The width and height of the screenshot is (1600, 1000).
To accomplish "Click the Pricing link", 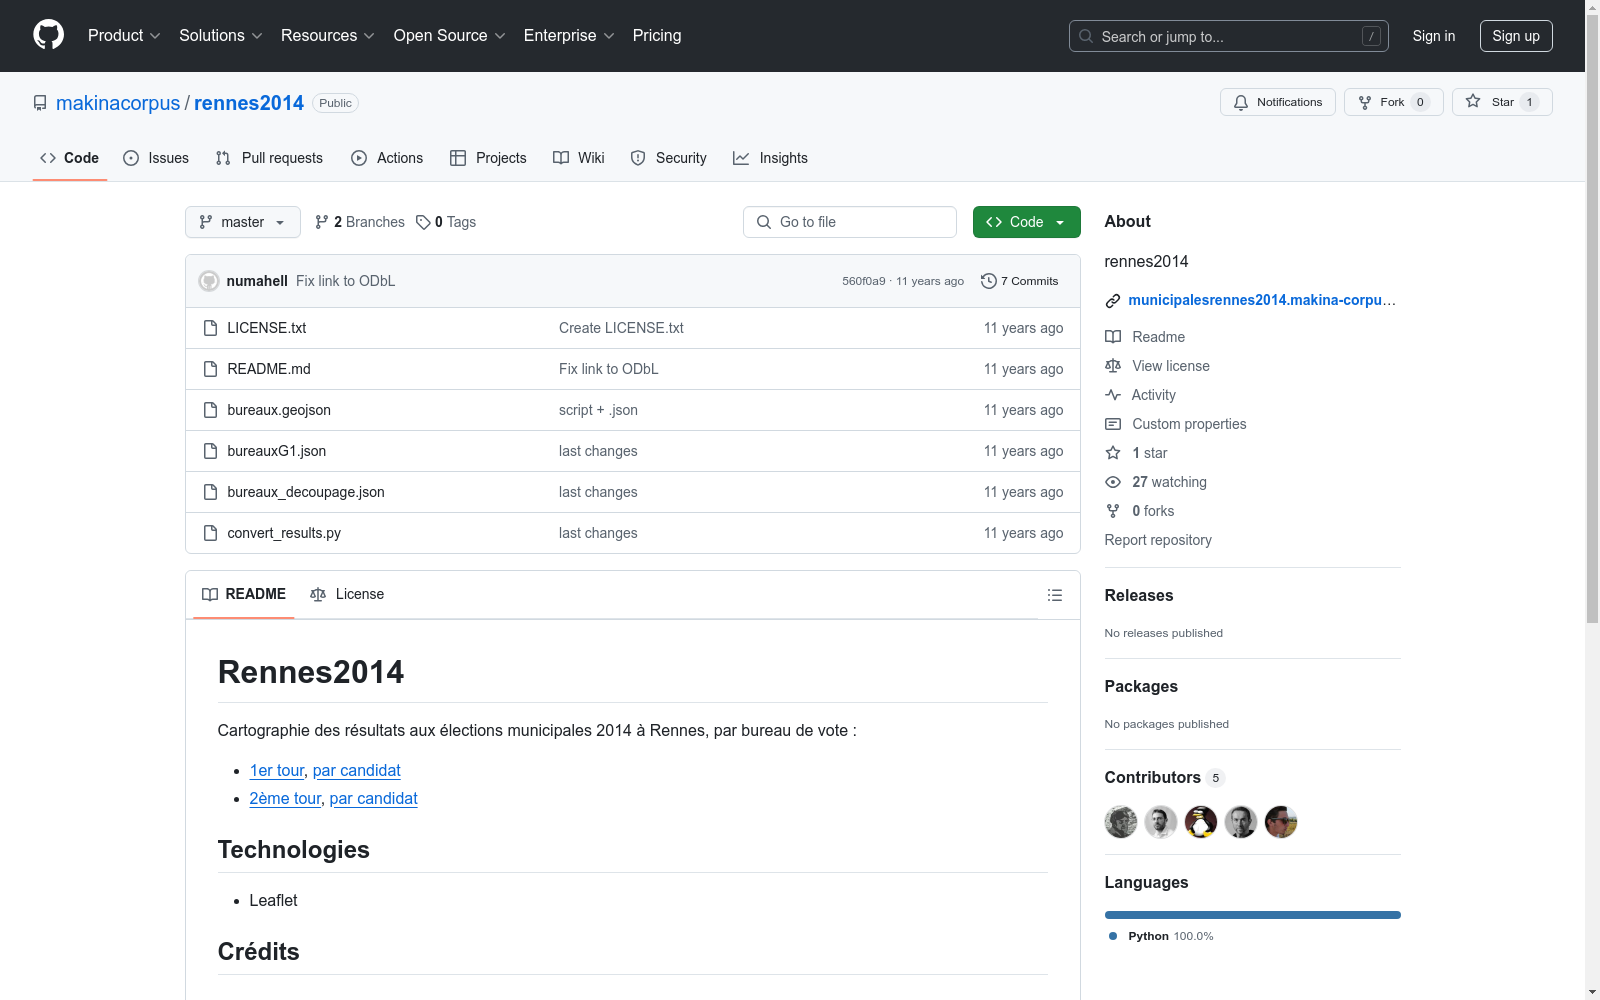I will [657, 35].
